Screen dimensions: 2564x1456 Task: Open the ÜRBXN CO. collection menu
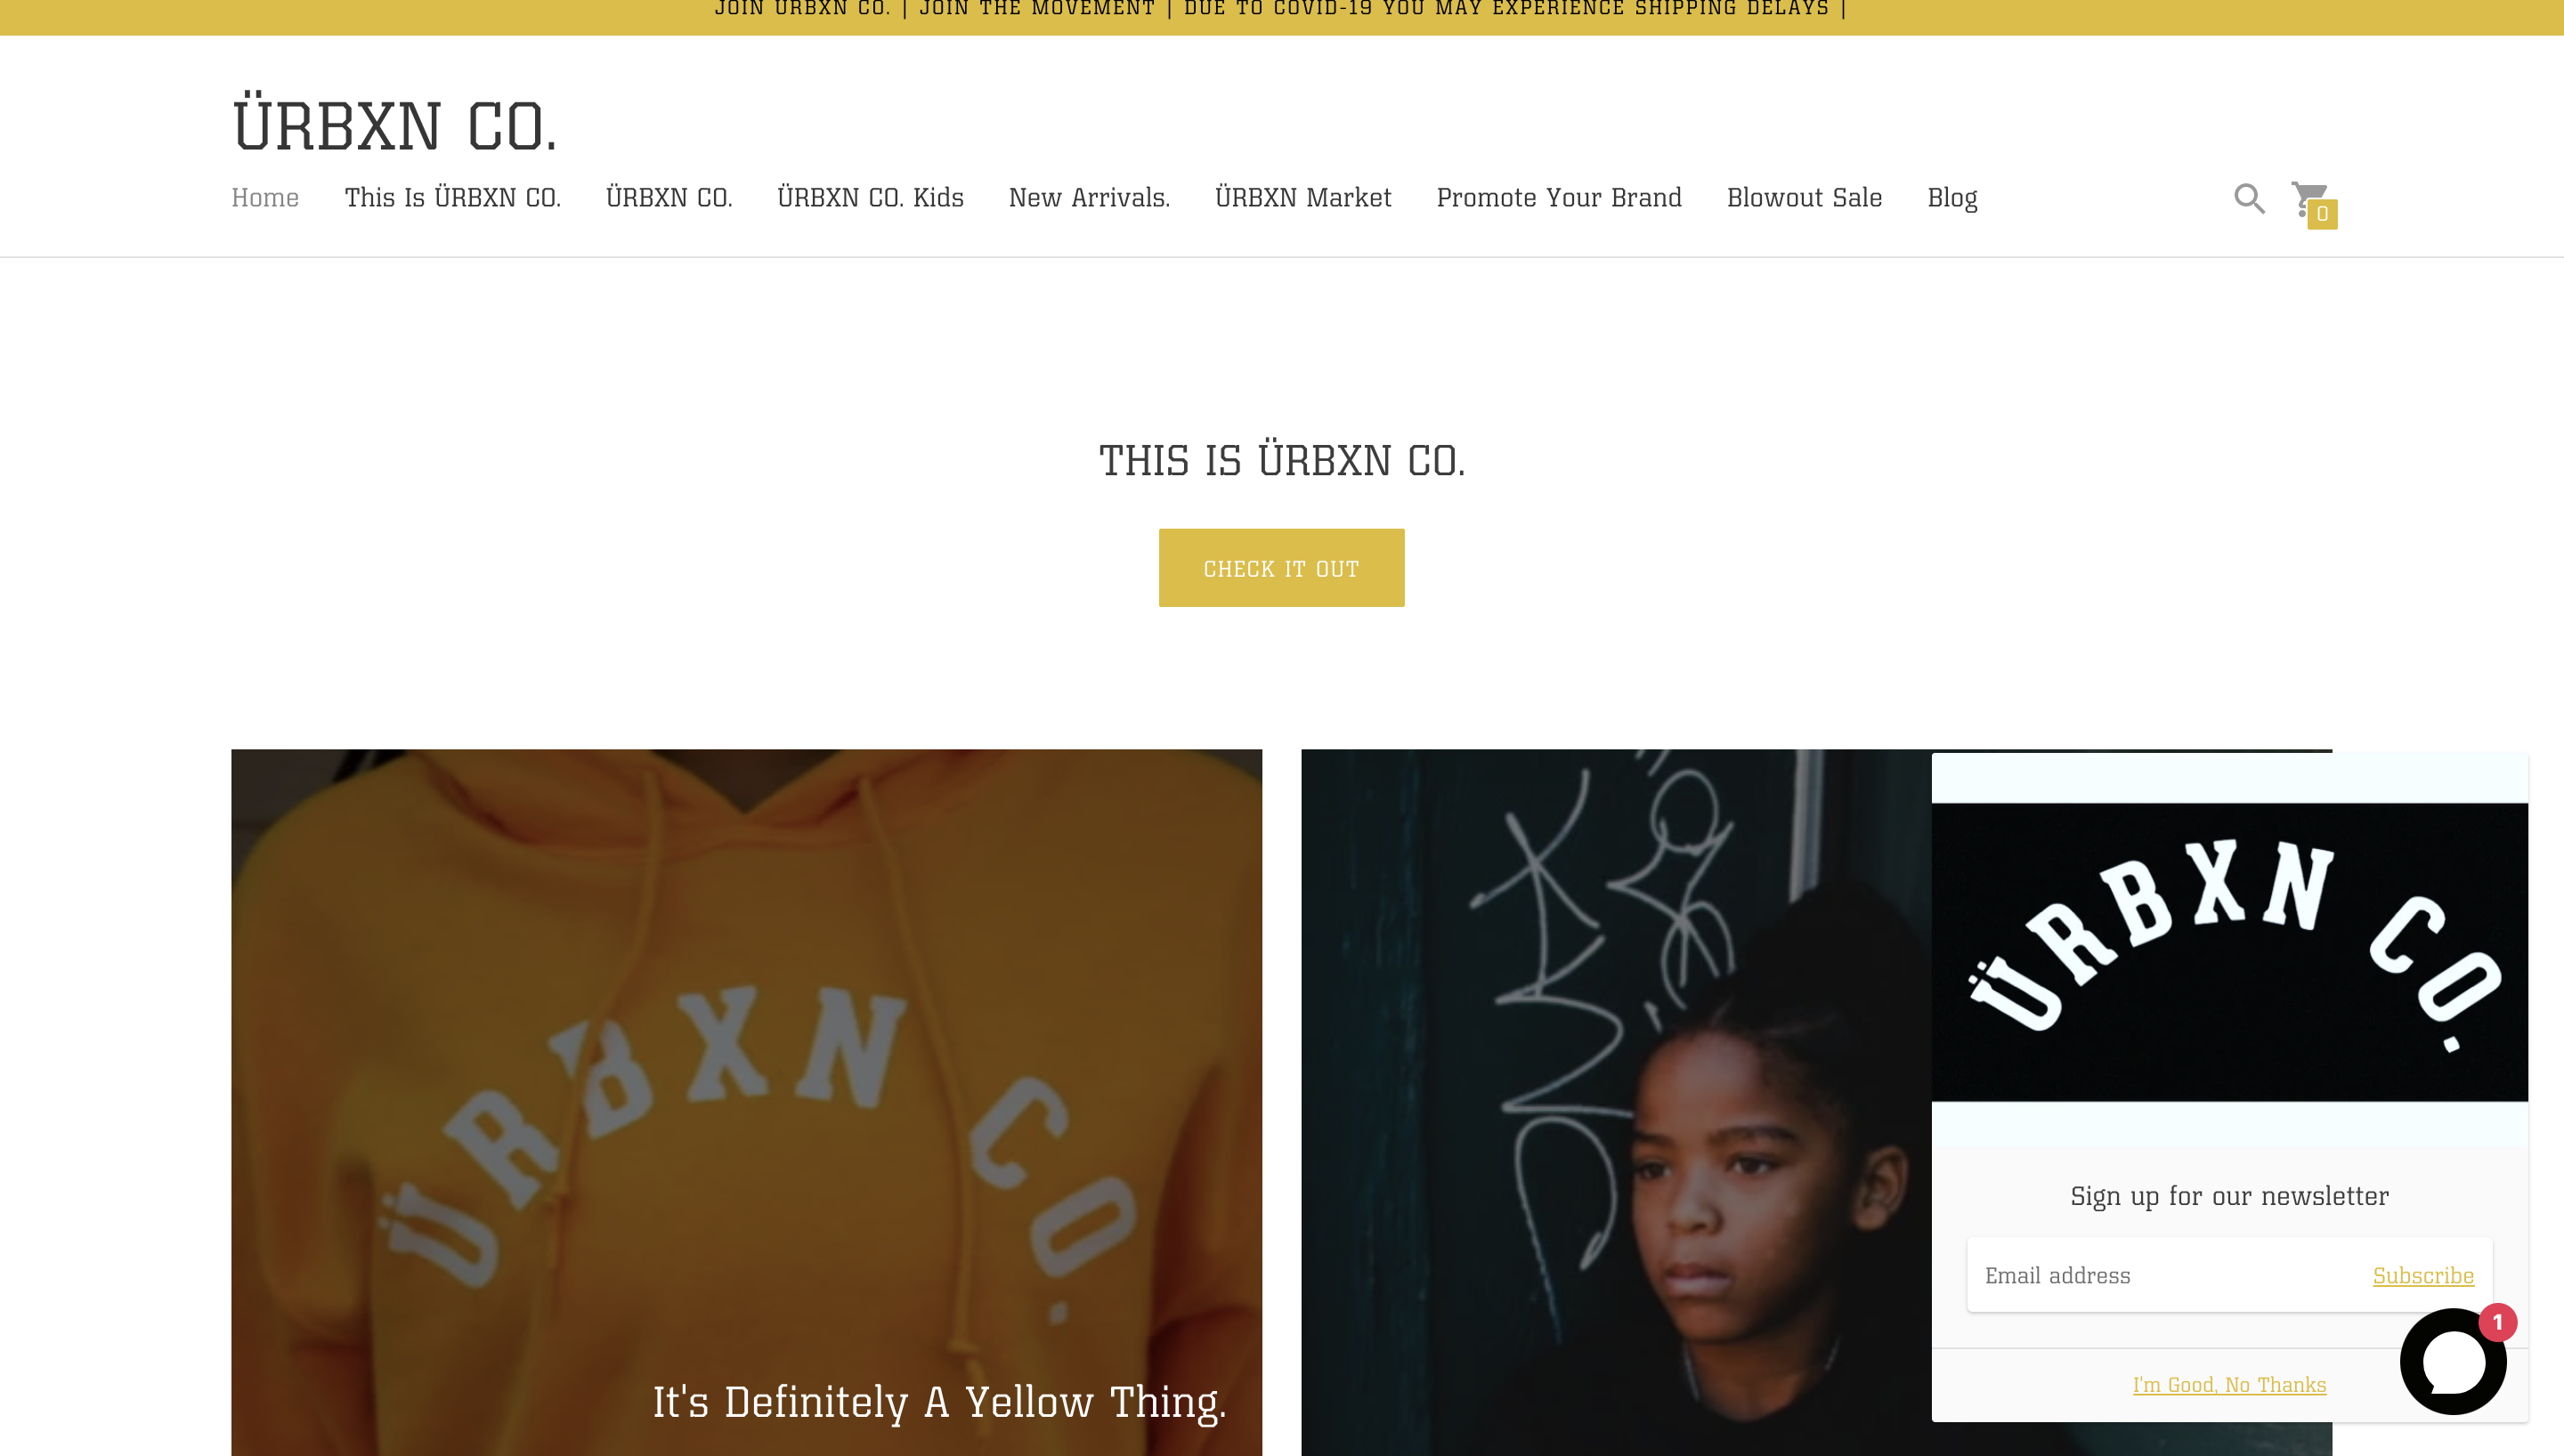coord(669,198)
